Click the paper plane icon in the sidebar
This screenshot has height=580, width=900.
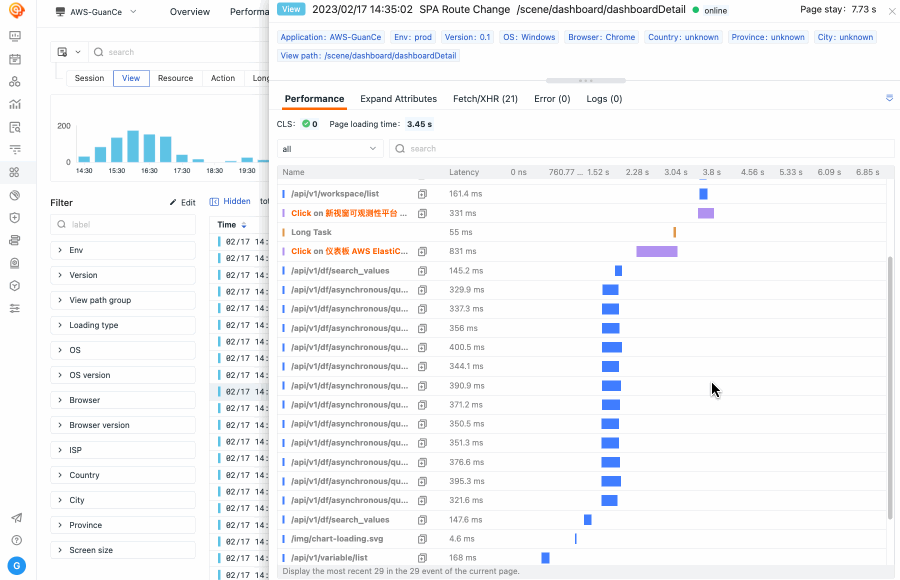[x=17, y=517]
